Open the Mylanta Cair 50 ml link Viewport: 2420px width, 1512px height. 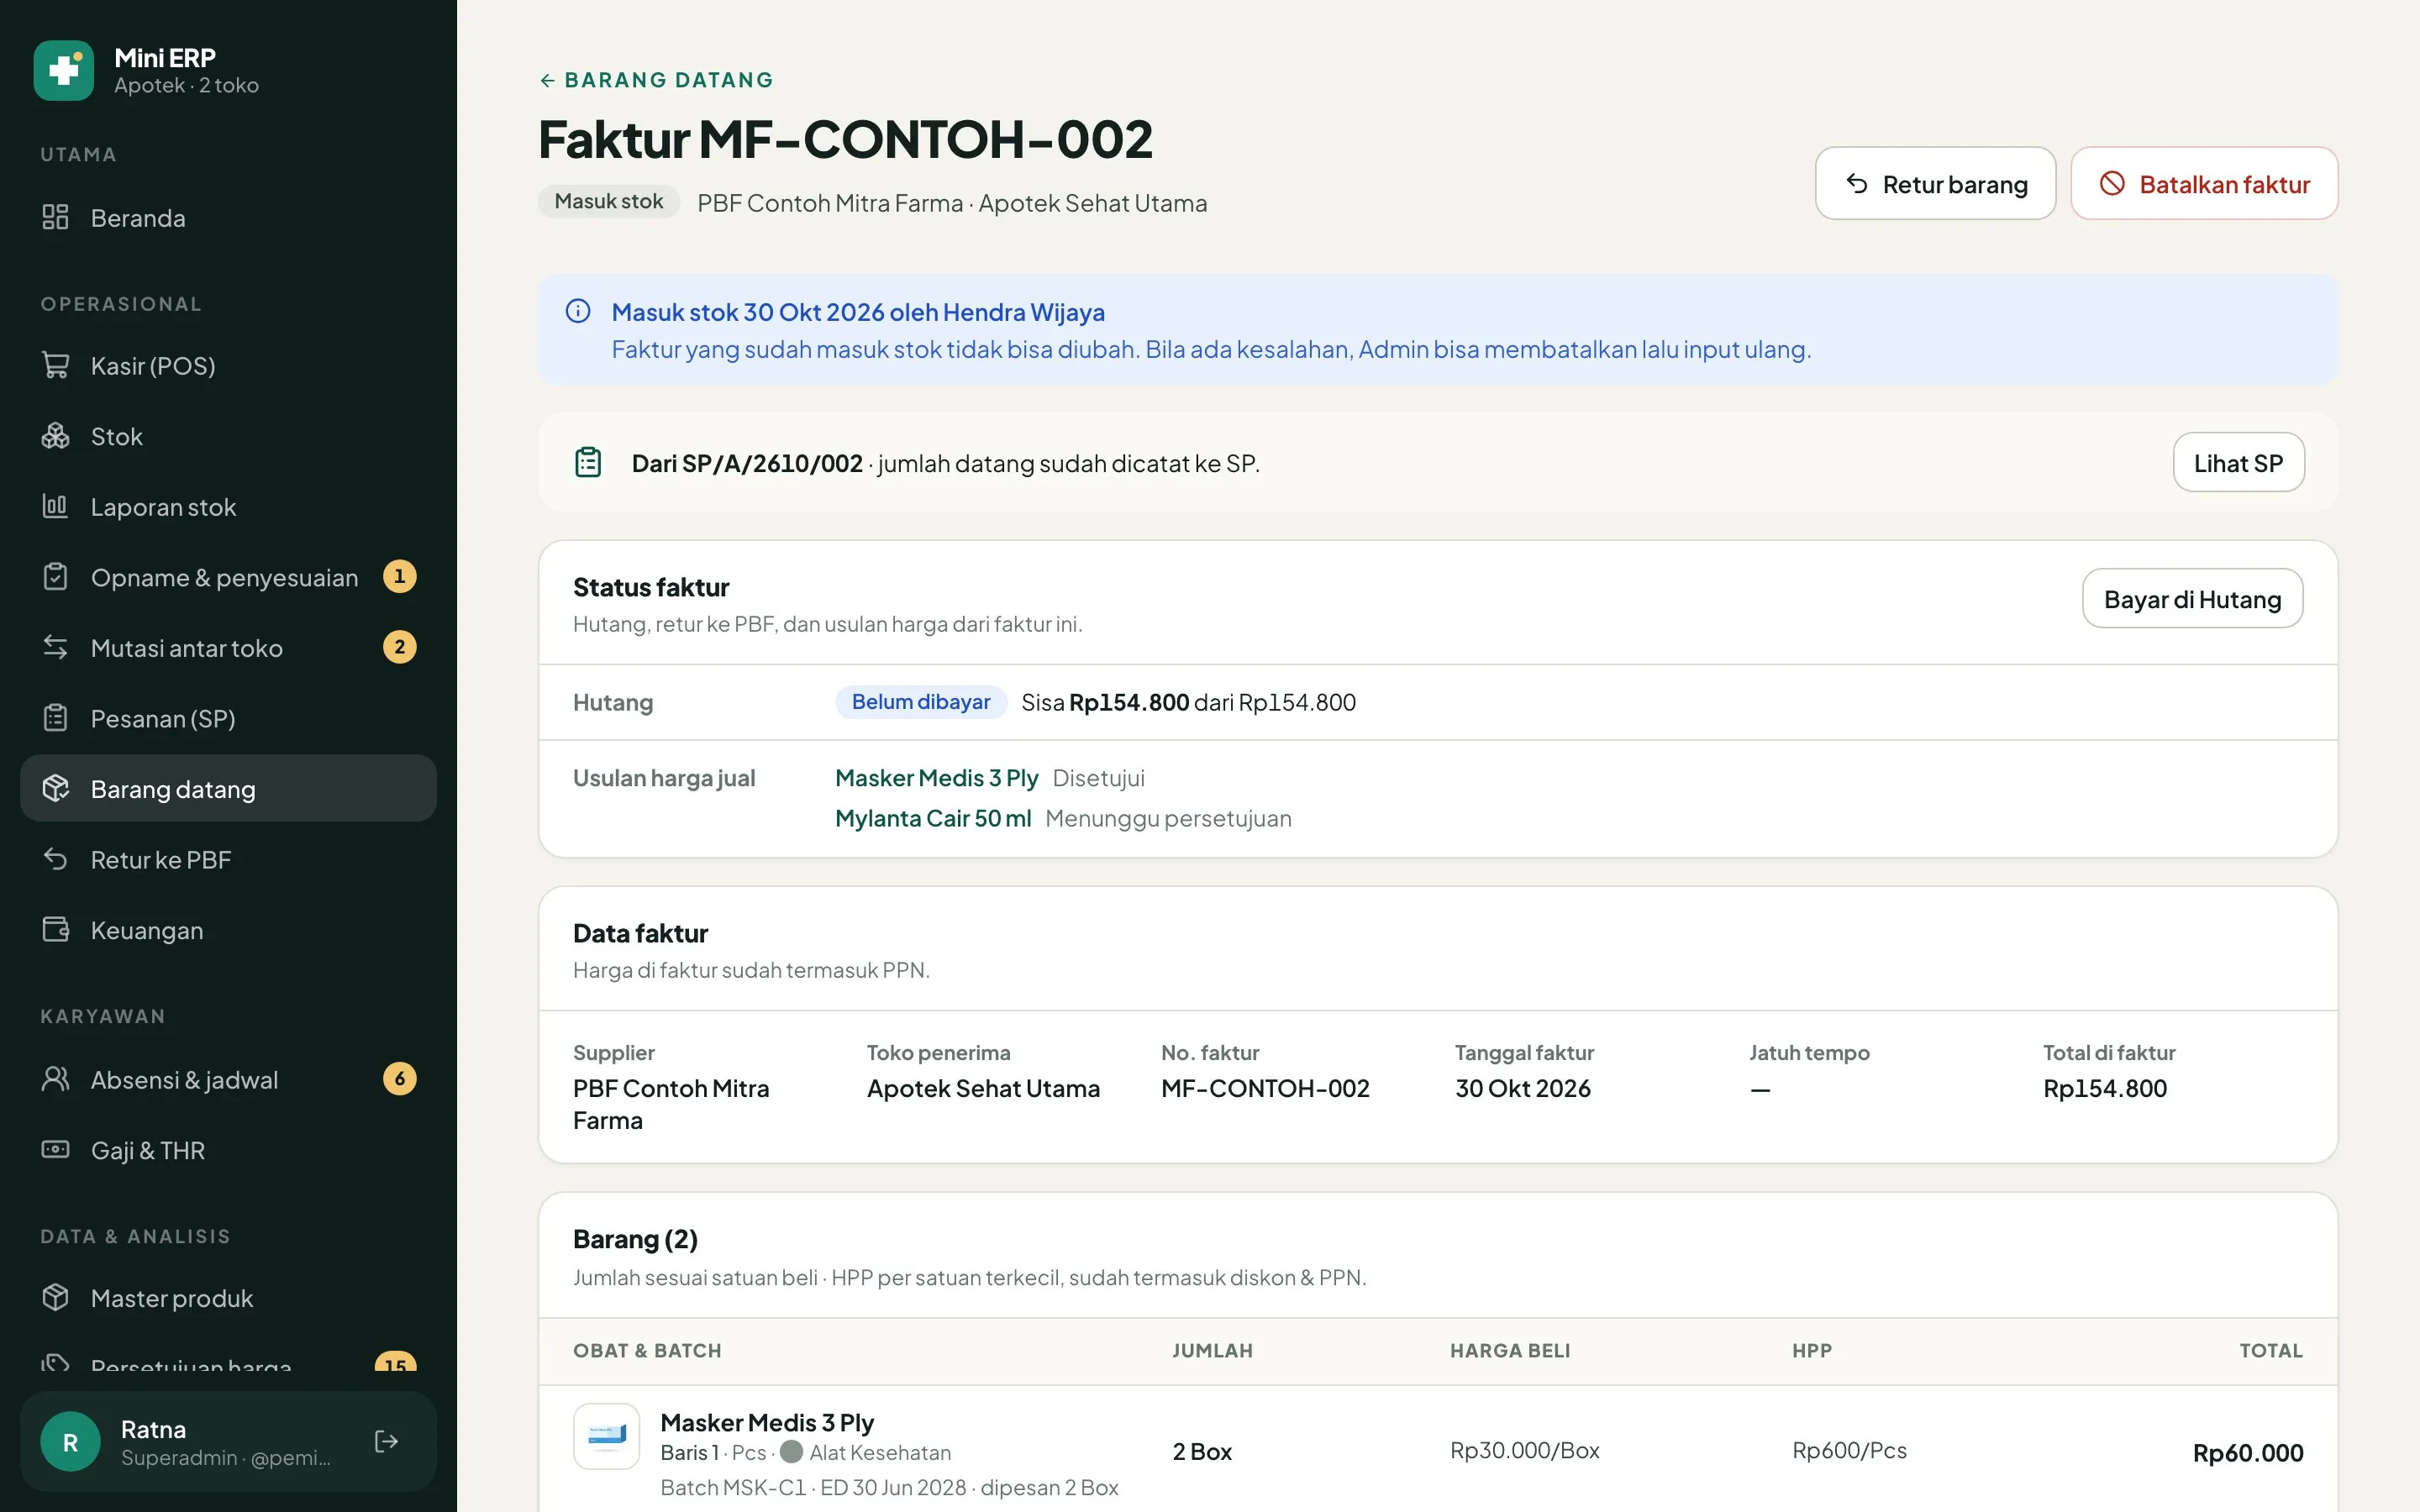[x=933, y=818]
